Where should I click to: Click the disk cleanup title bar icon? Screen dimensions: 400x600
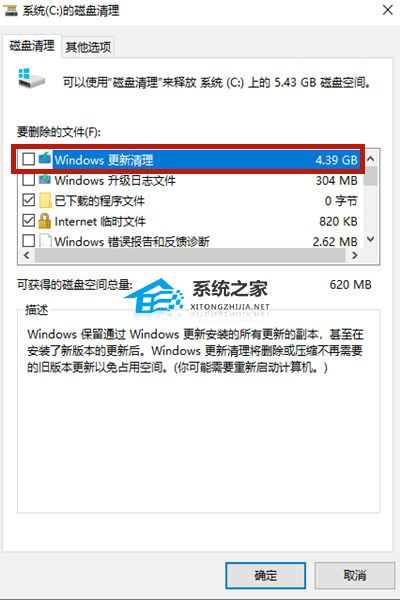tap(10, 10)
